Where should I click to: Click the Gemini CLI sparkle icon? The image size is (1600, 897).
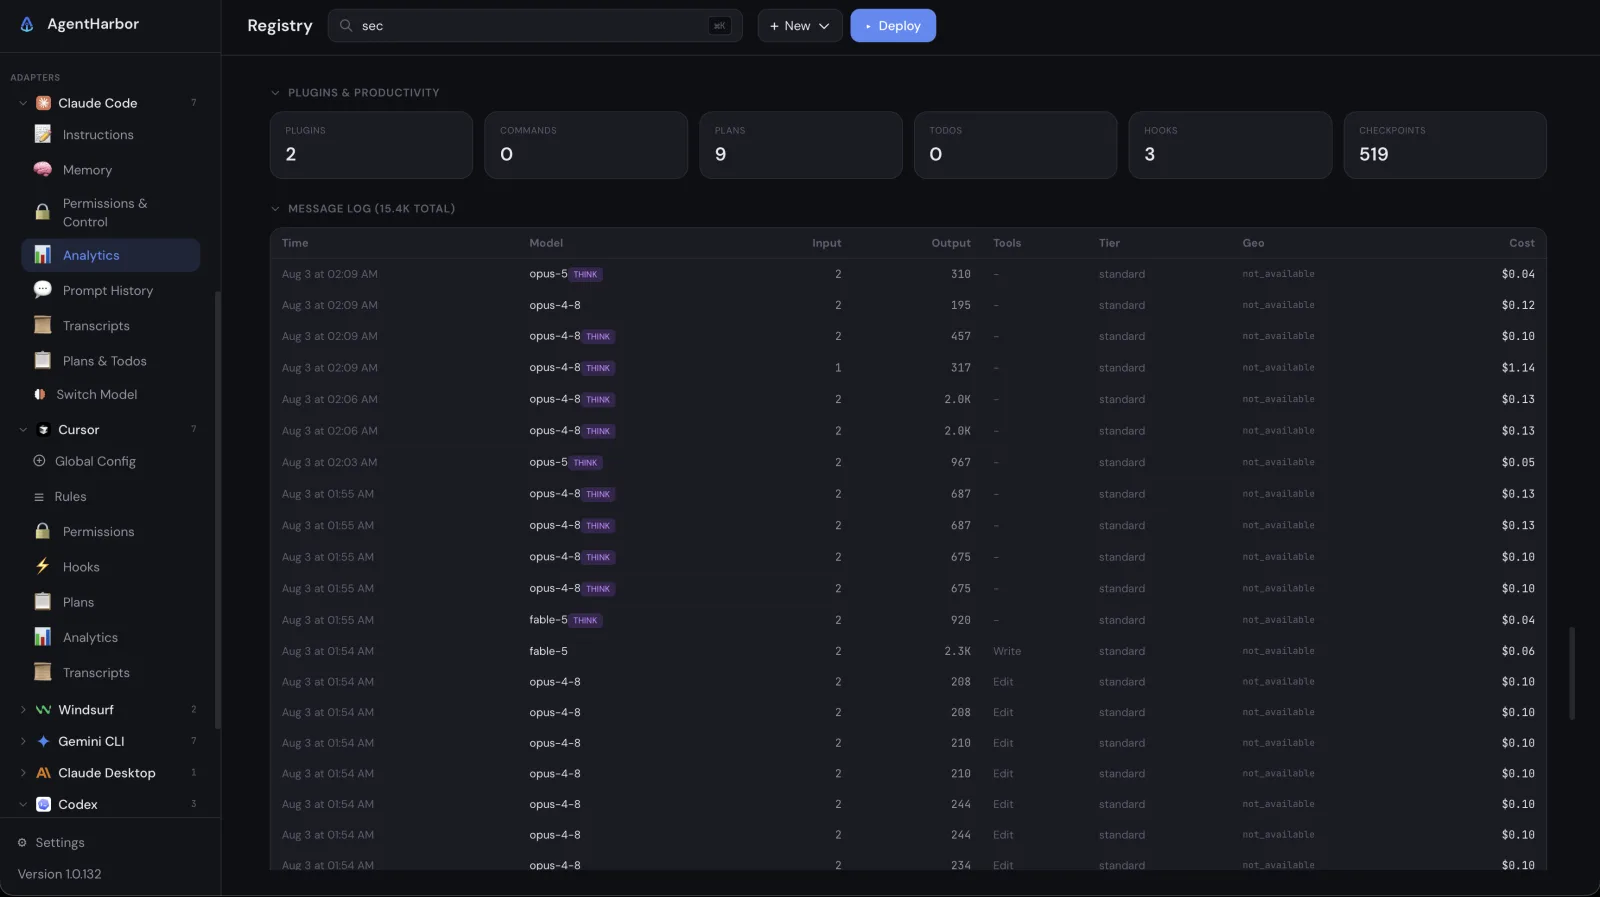pos(44,741)
